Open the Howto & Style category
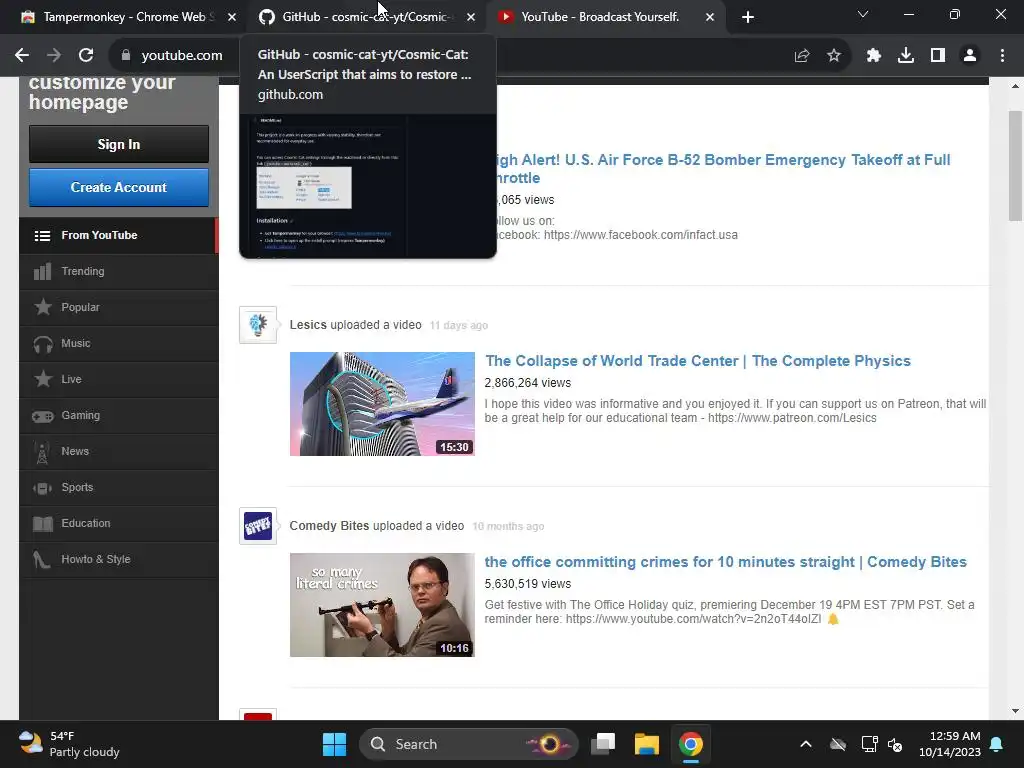This screenshot has width=1024, height=768. 119,559
